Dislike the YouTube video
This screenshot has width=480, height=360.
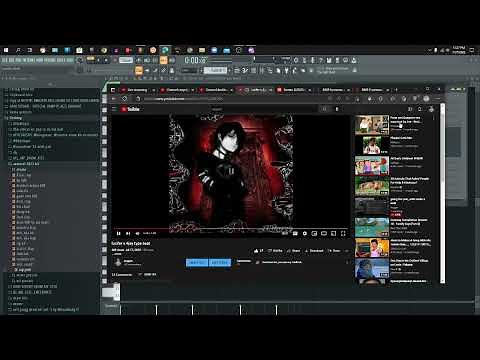click(x=275, y=251)
